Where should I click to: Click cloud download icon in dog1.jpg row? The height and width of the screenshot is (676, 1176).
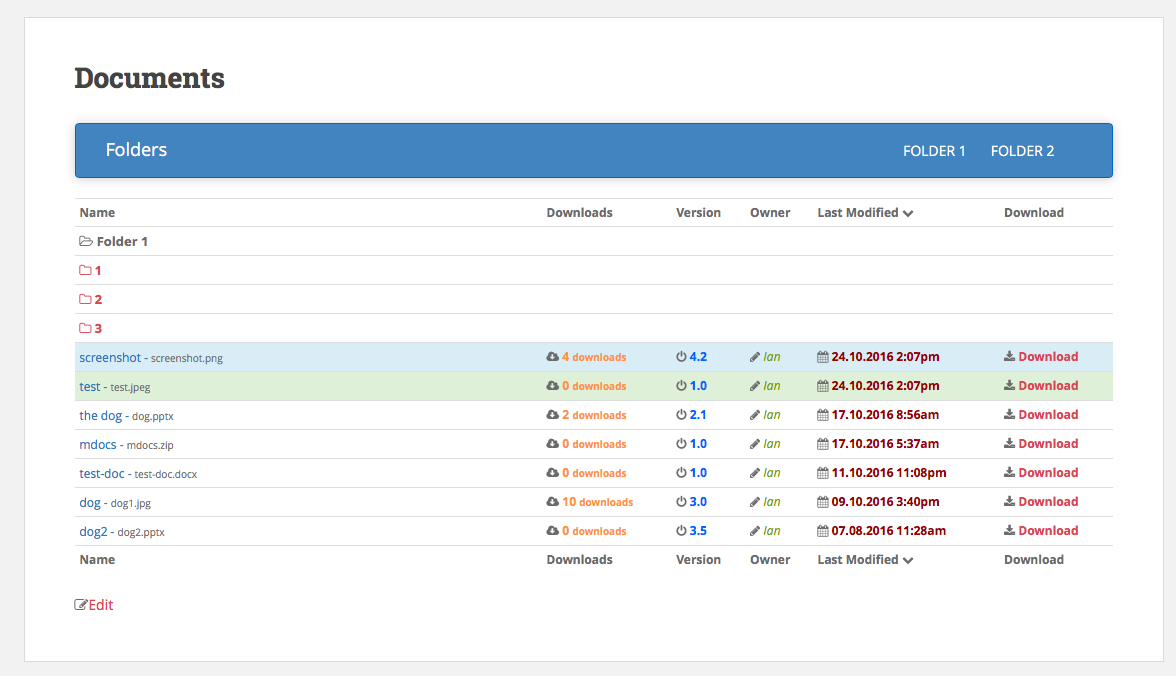pyautogui.click(x=553, y=502)
